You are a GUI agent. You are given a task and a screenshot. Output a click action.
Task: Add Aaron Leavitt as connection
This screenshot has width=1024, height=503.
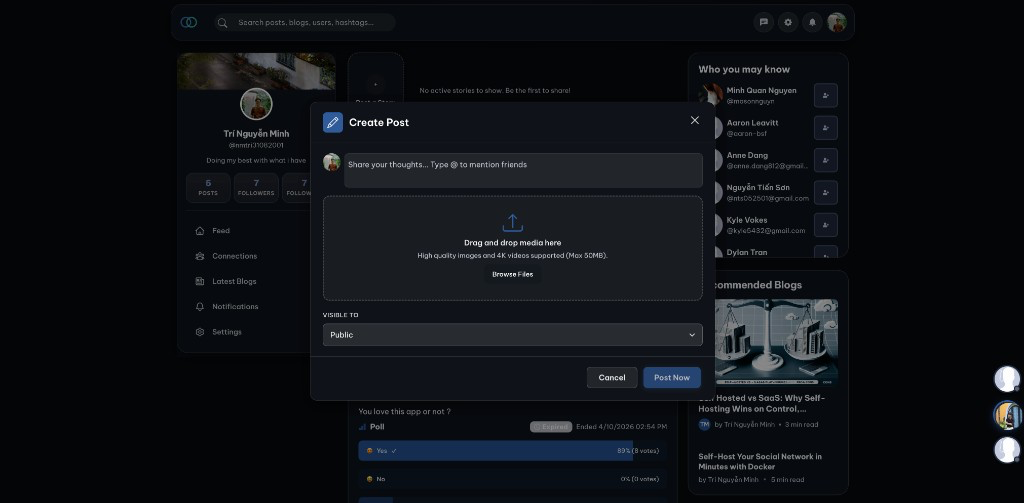(x=825, y=128)
